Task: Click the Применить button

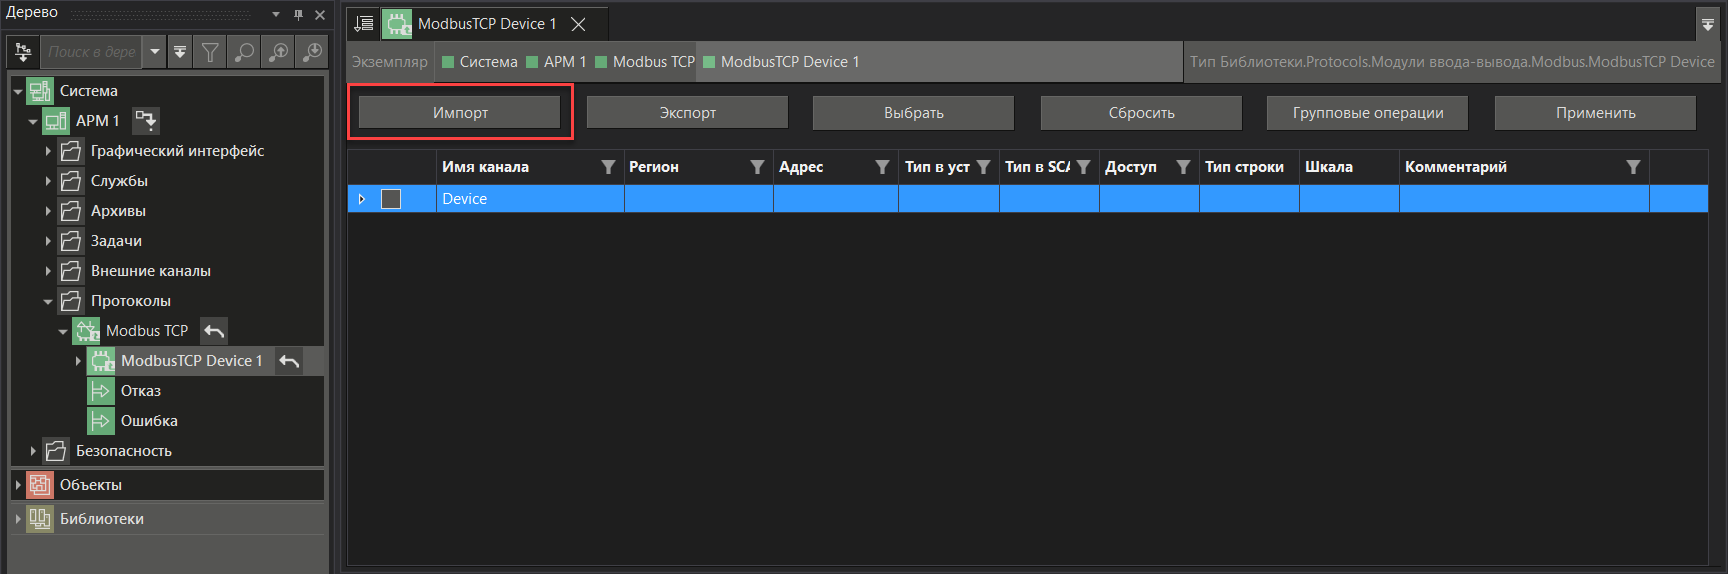Action: click(1595, 113)
